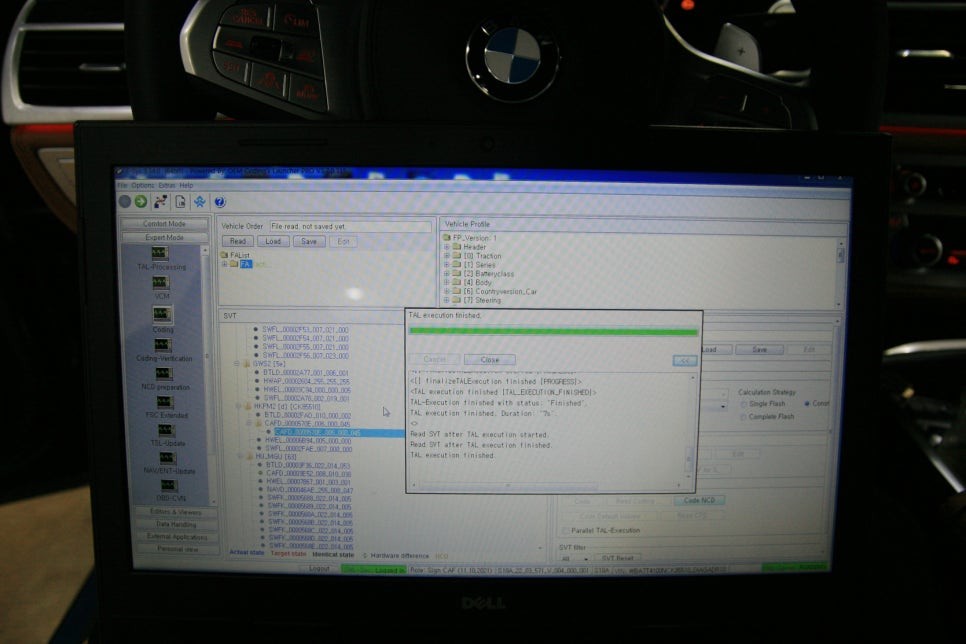The height and width of the screenshot is (644, 966).
Task: Open the VCM module icon
Action: [161, 285]
